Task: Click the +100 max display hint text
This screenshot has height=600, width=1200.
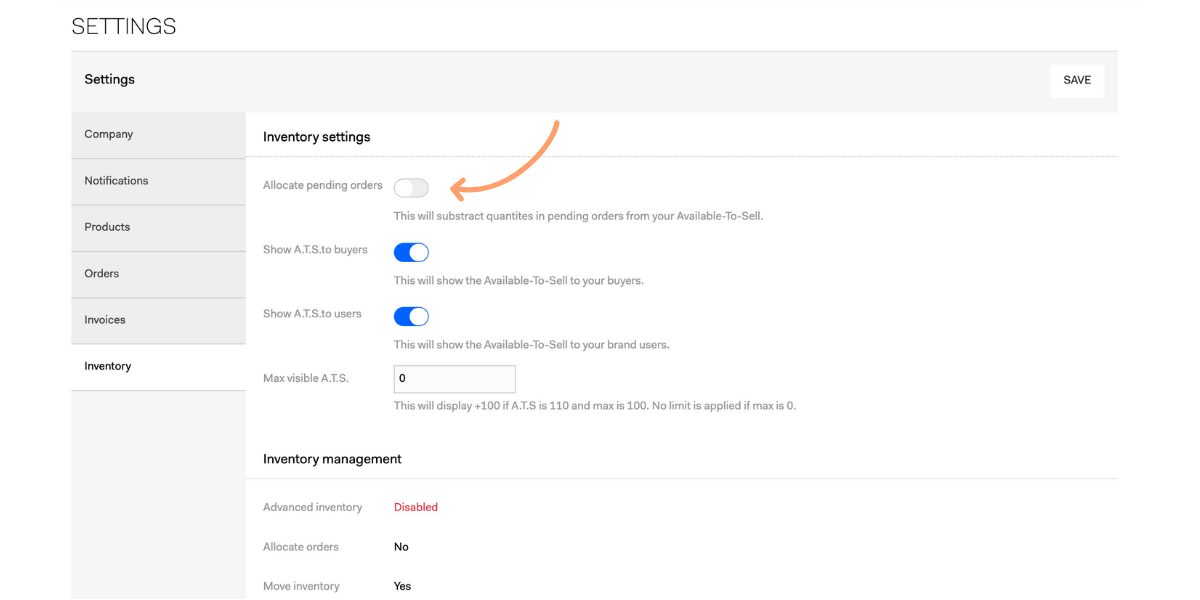Action: click(x=595, y=406)
